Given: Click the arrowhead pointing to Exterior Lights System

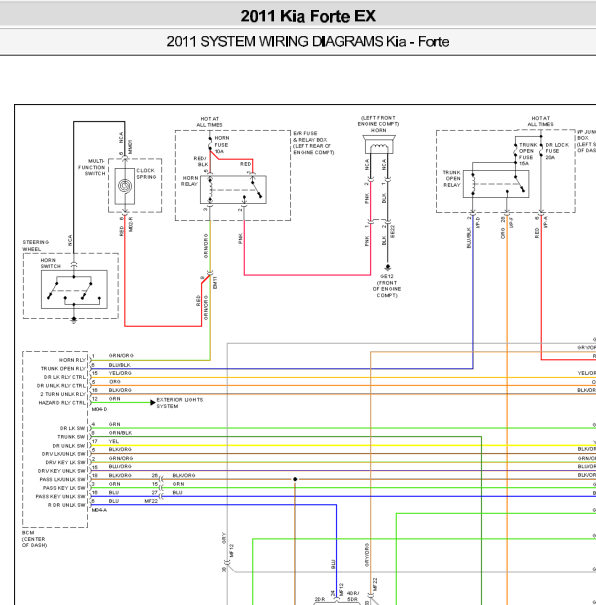Looking at the screenshot, I should click(x=153, y=402).
